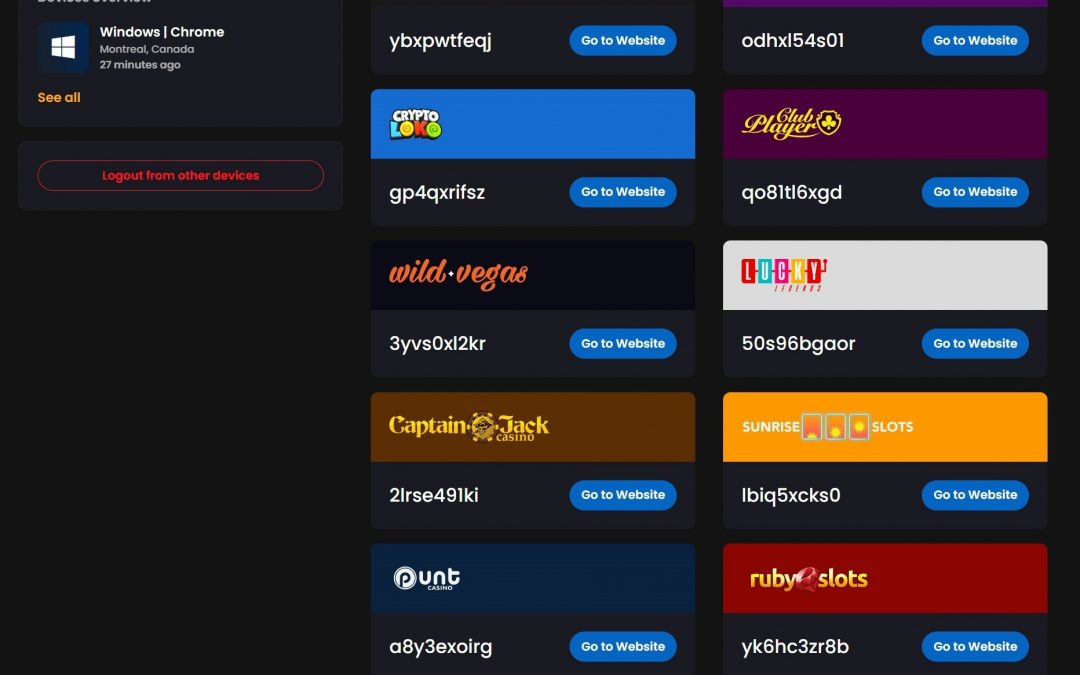1080x675 pixels.
Task: Click the Ruby Slots logo
Action: tap(809, 579)
